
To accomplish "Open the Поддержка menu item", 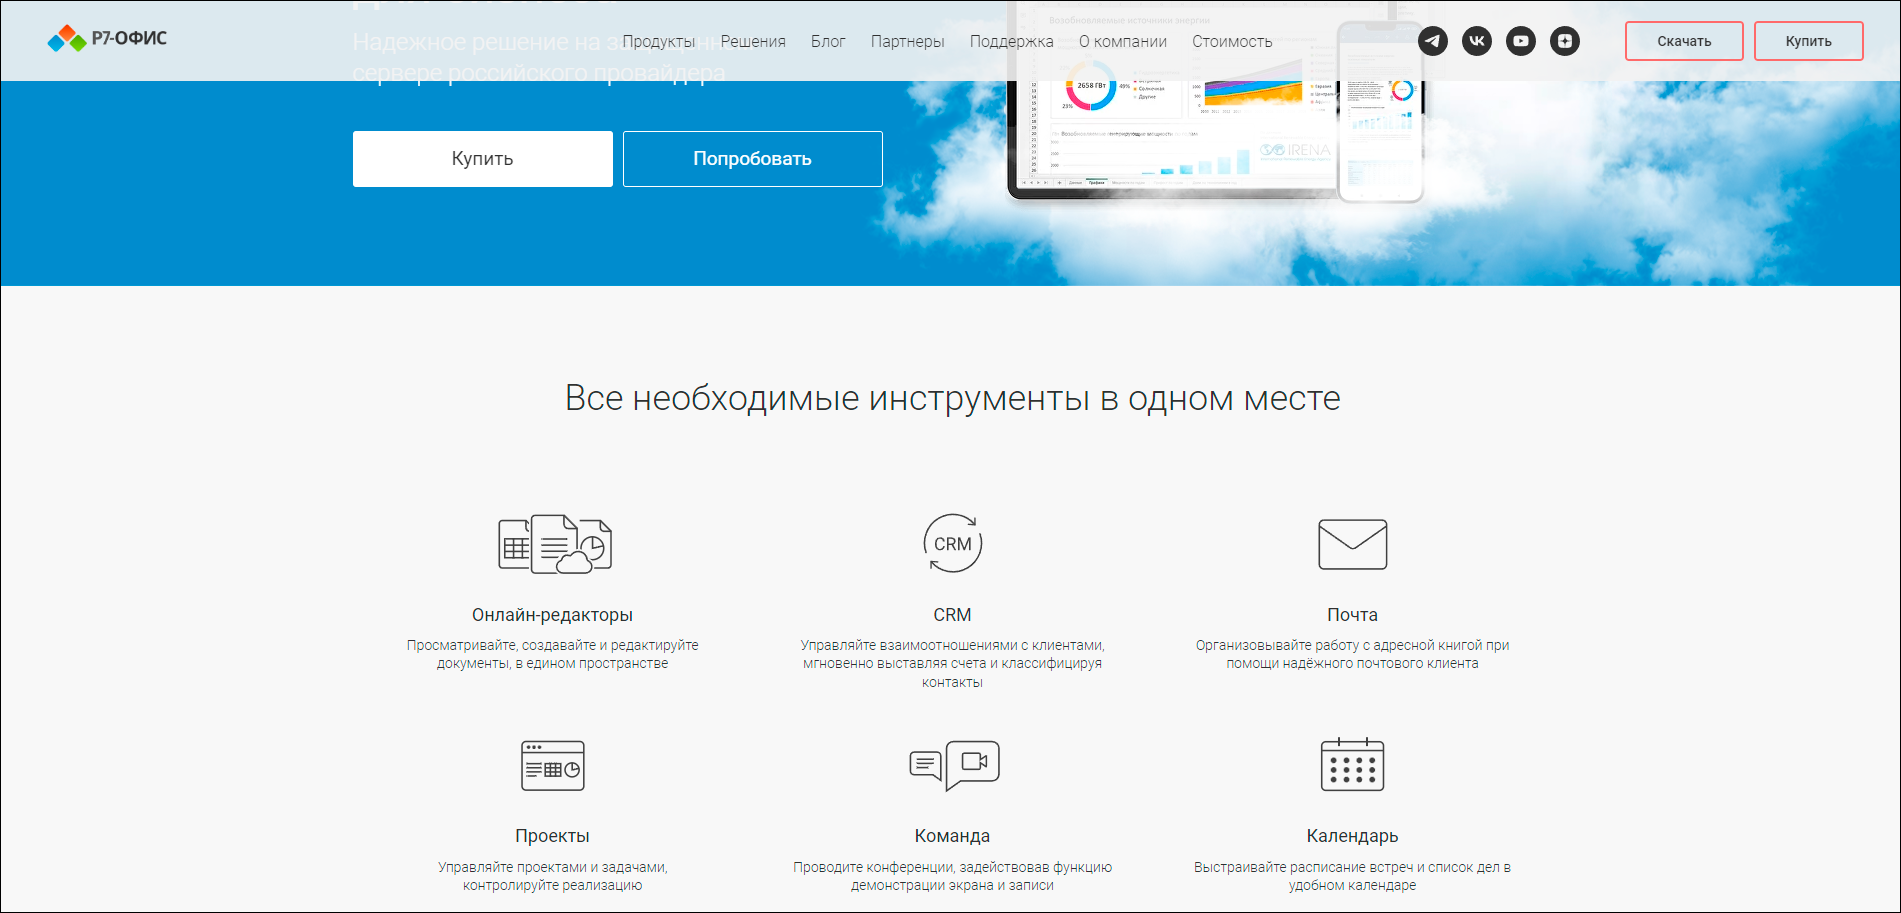I will [1012, 41].
